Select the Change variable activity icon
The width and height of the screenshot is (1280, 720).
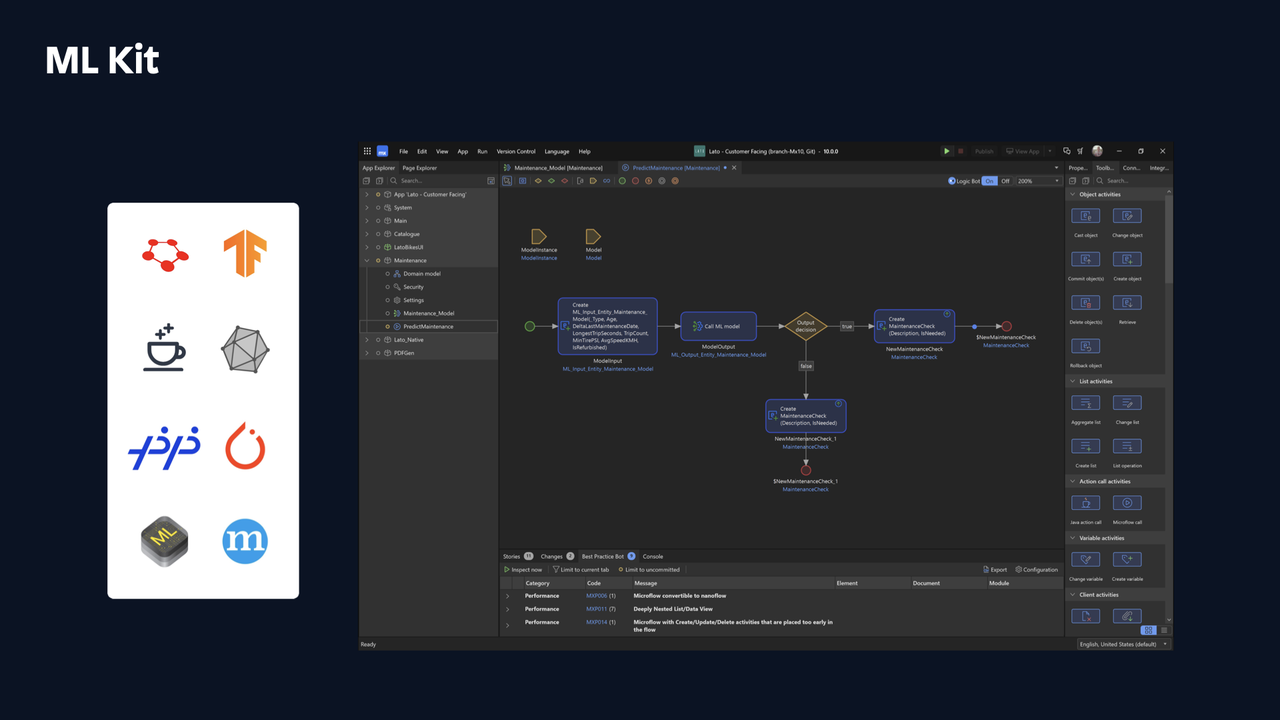[1086, 560]
